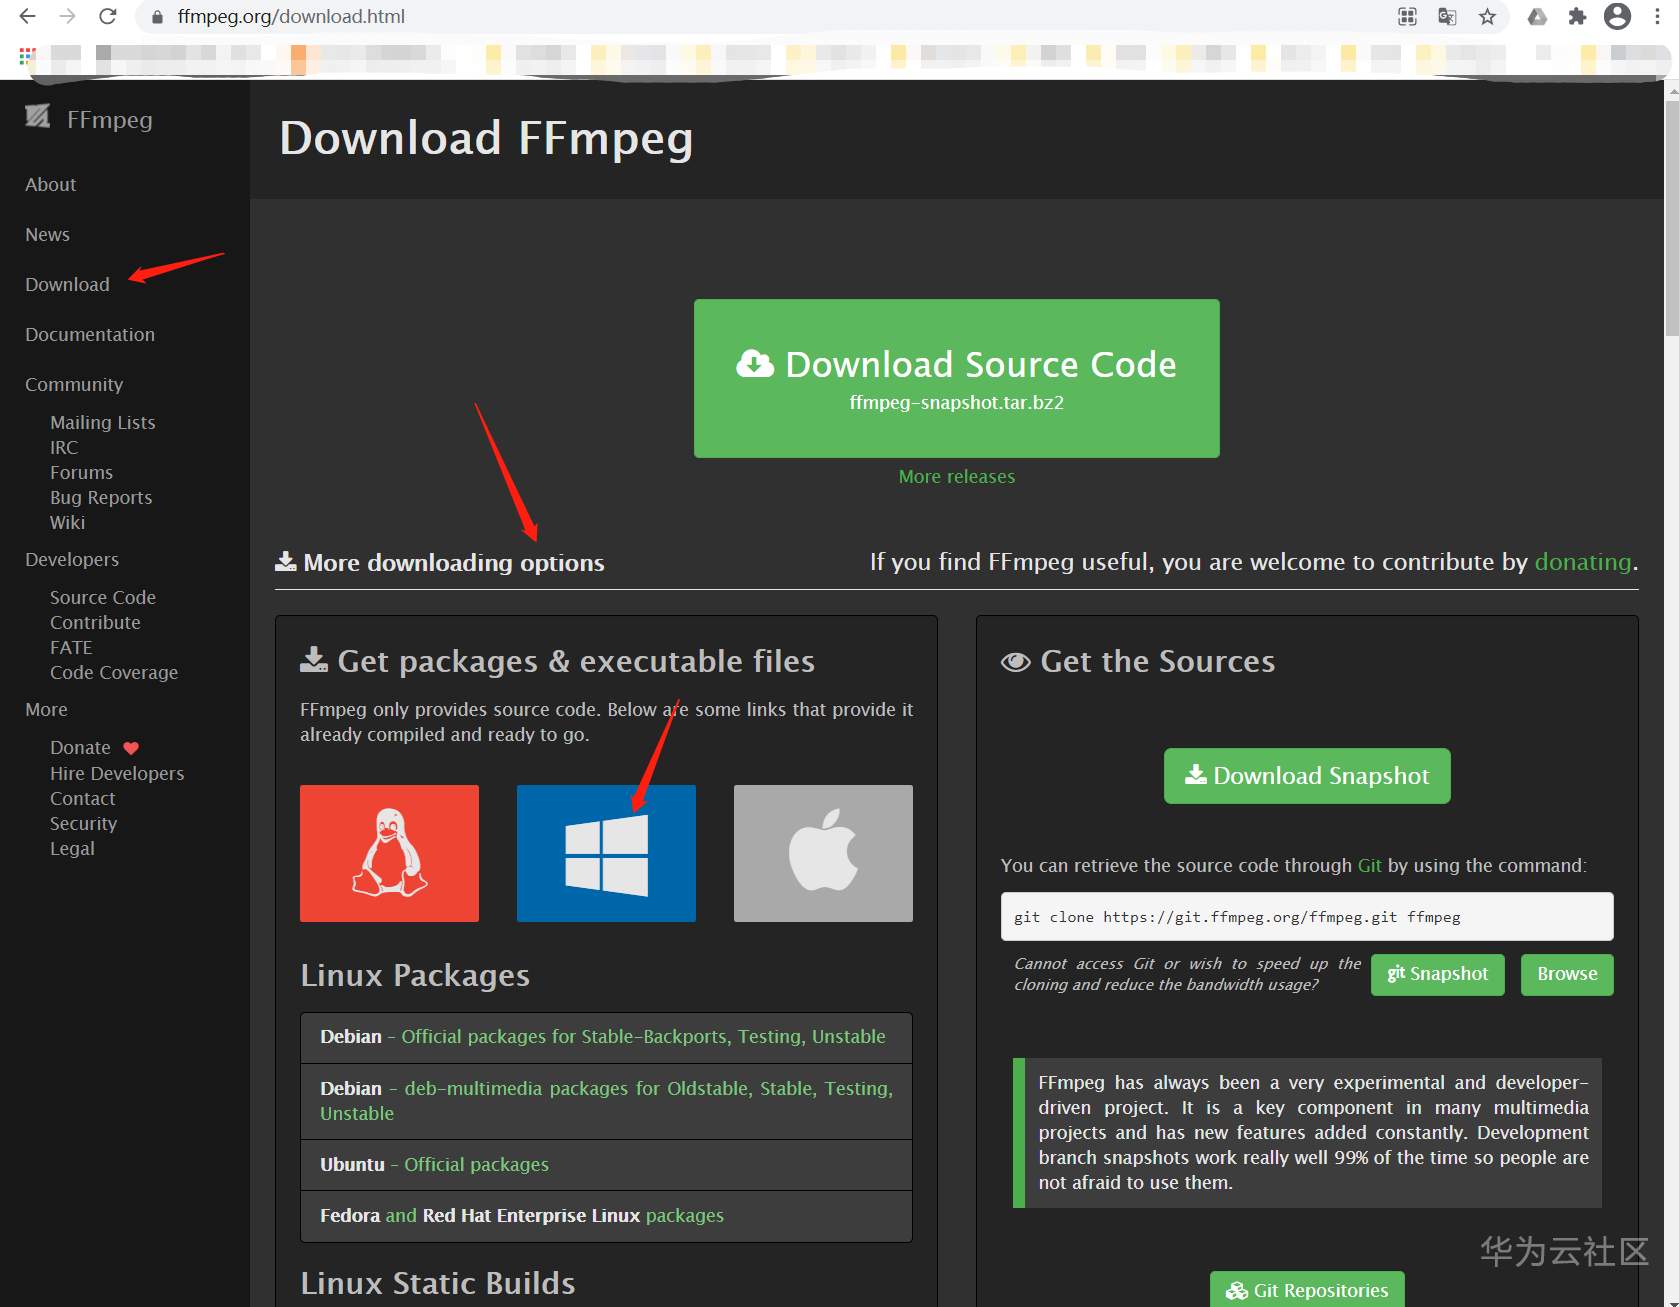The height and width of the screenshot is (1307, 1679).
Task: Go forward in browser history
Action: click(x=67, y=16)
